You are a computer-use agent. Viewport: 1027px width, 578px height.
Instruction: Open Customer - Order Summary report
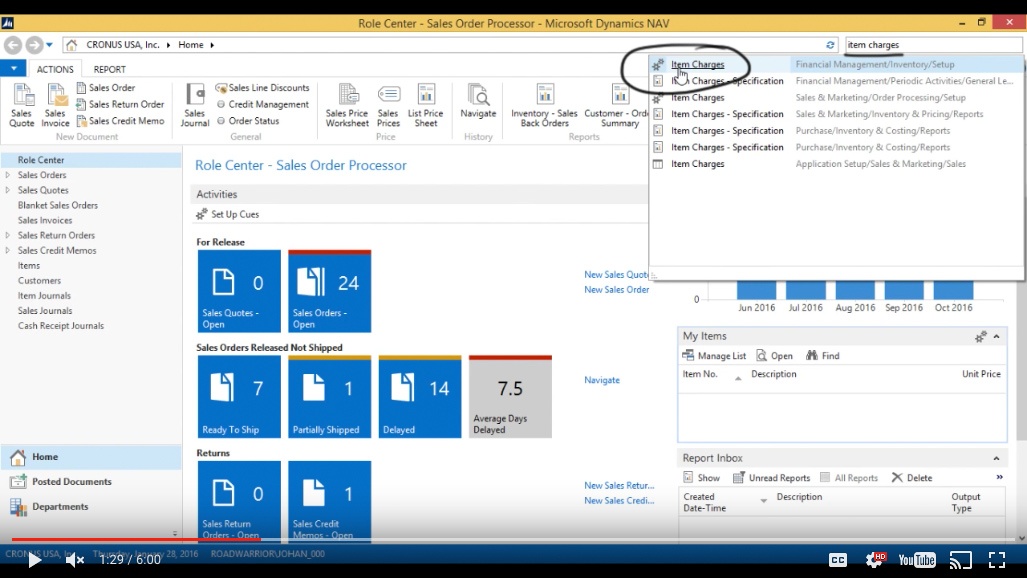[x=616, y=106]
